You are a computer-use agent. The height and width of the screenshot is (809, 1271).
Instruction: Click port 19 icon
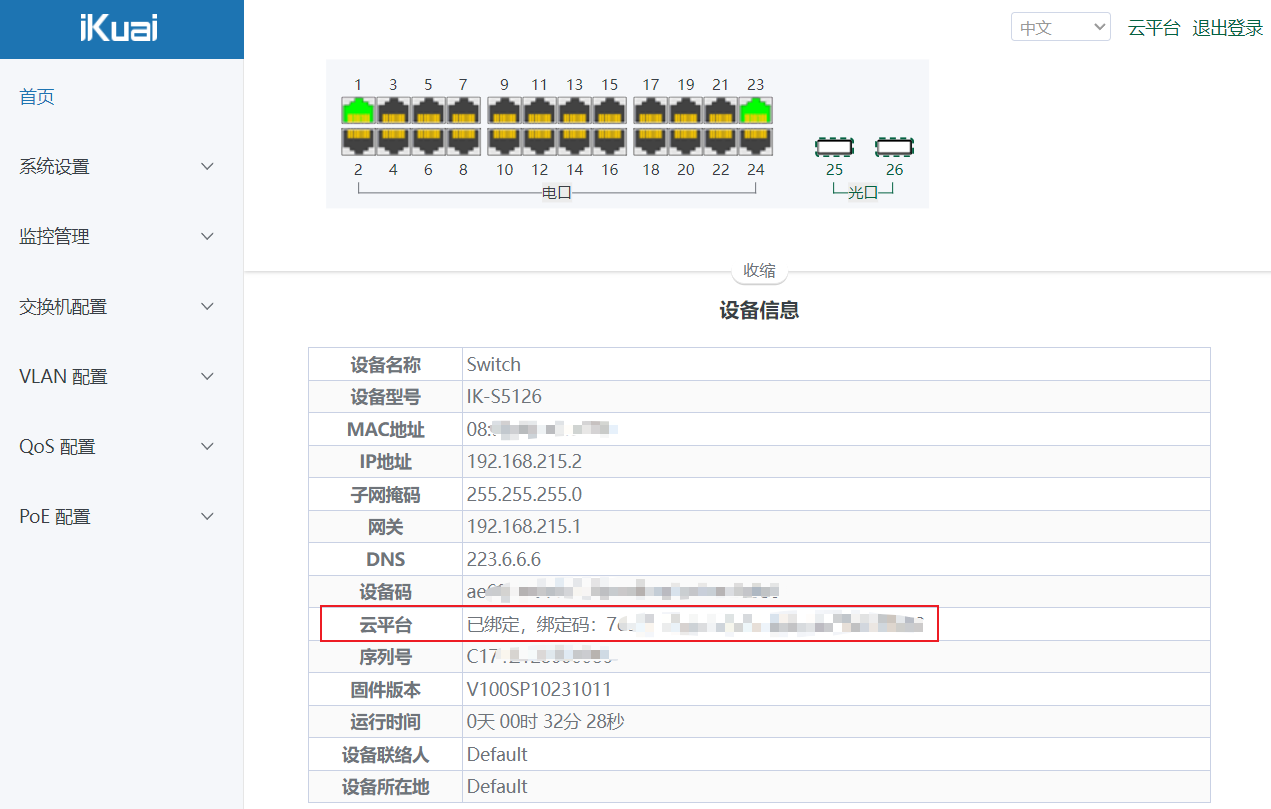coord(686,110)
